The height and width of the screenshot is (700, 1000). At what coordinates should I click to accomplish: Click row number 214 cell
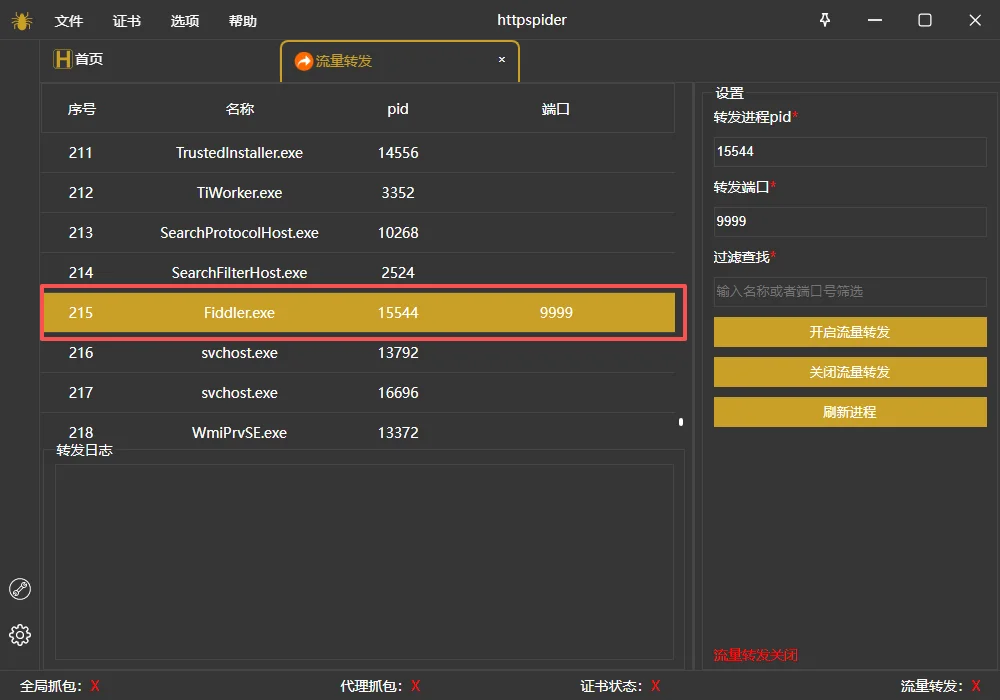[81, 273]
